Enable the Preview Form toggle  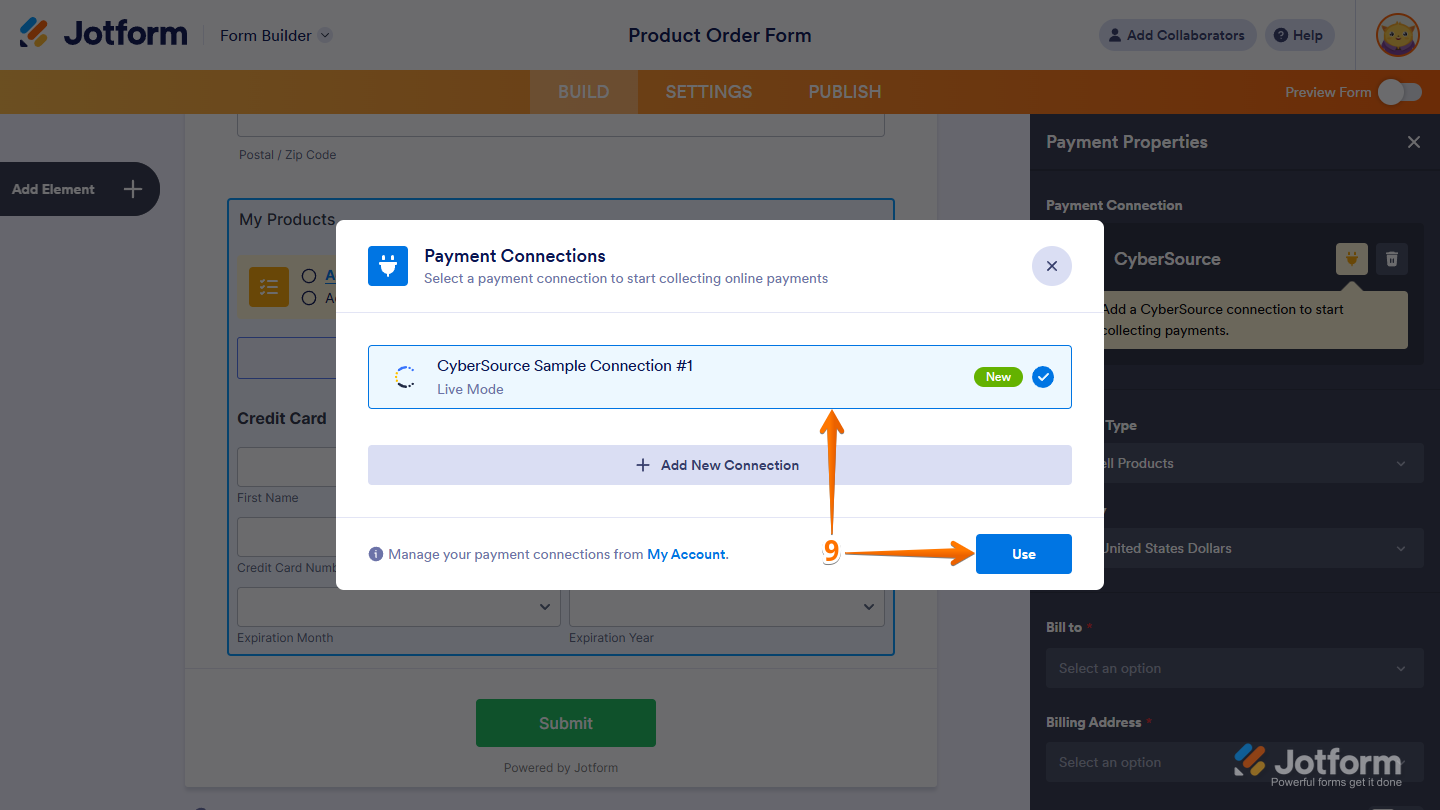1399,91
